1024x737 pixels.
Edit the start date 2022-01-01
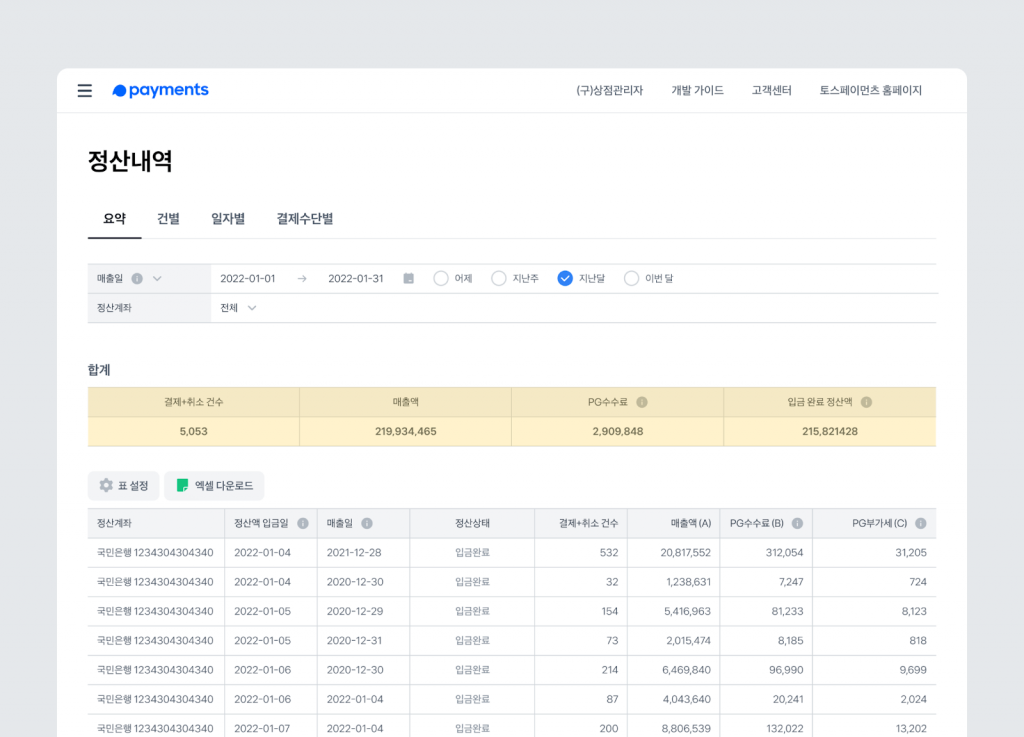tap(248, 279)
